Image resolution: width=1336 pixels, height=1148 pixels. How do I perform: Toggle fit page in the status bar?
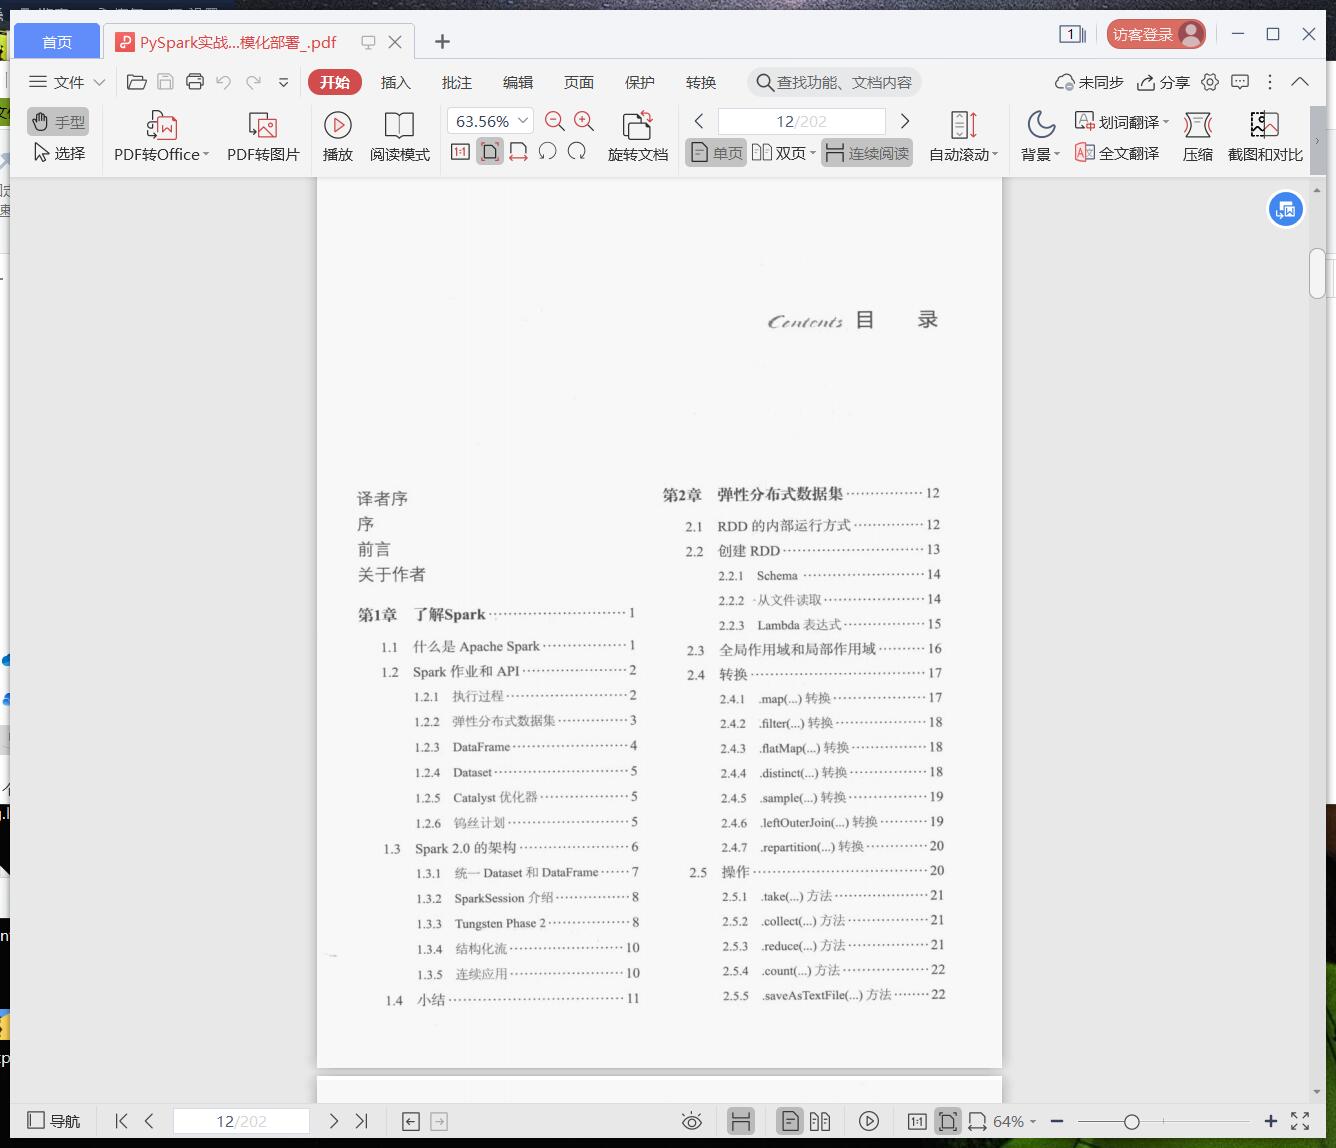click(x=947, y=1121)
